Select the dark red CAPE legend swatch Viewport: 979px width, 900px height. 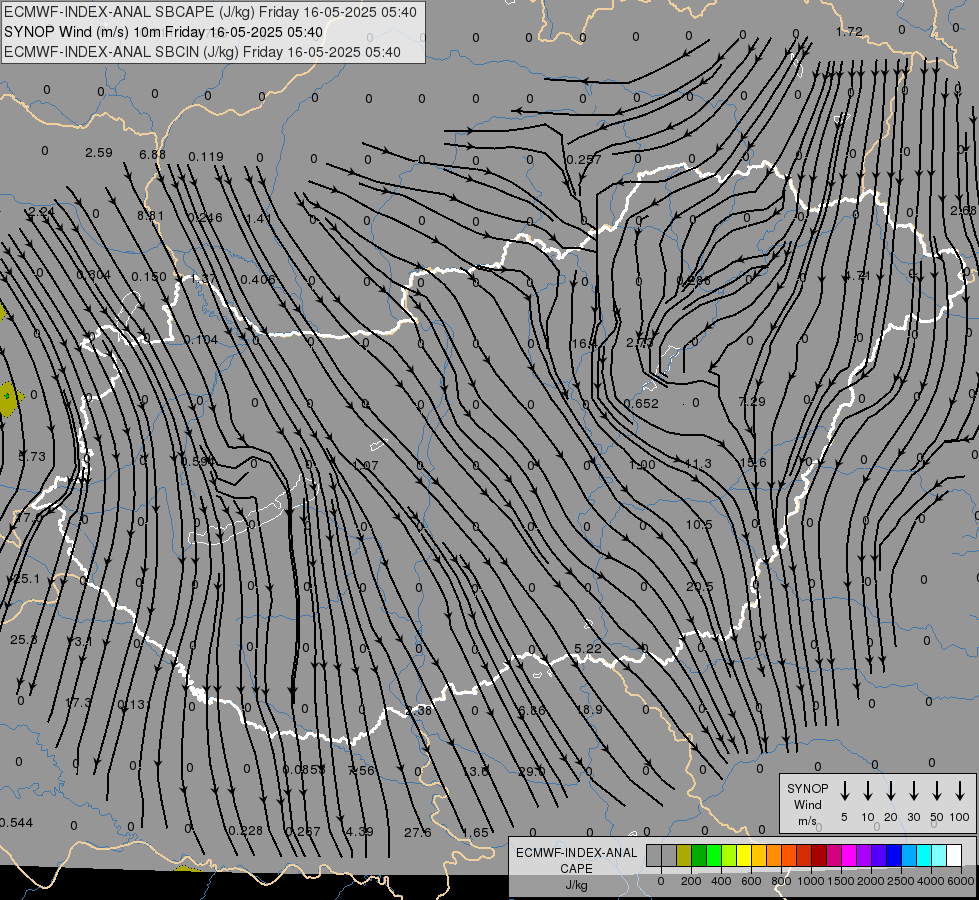click(x=819, y=855)
